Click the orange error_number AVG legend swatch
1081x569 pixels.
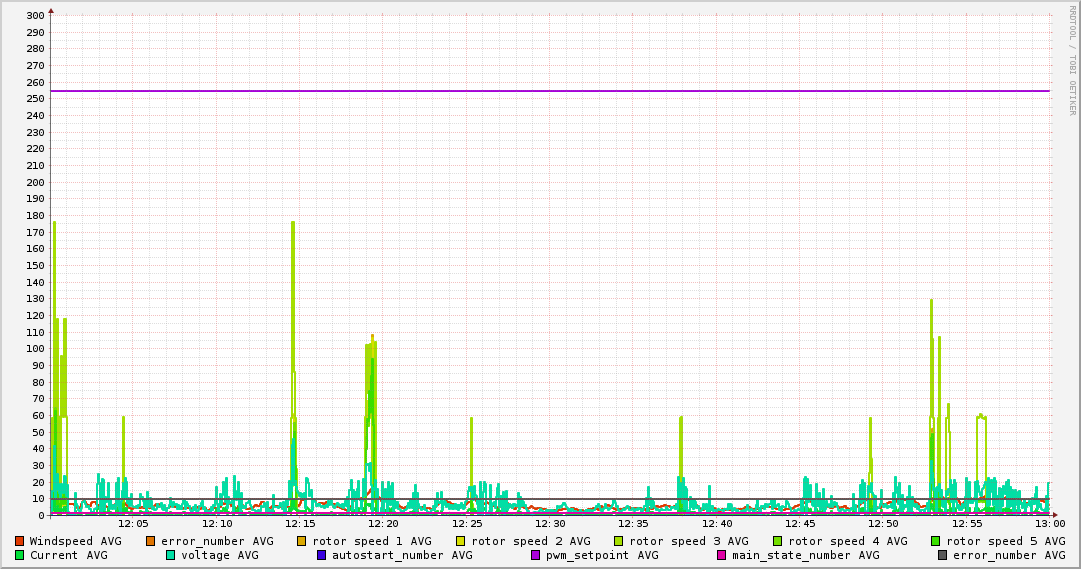point(151,541)
